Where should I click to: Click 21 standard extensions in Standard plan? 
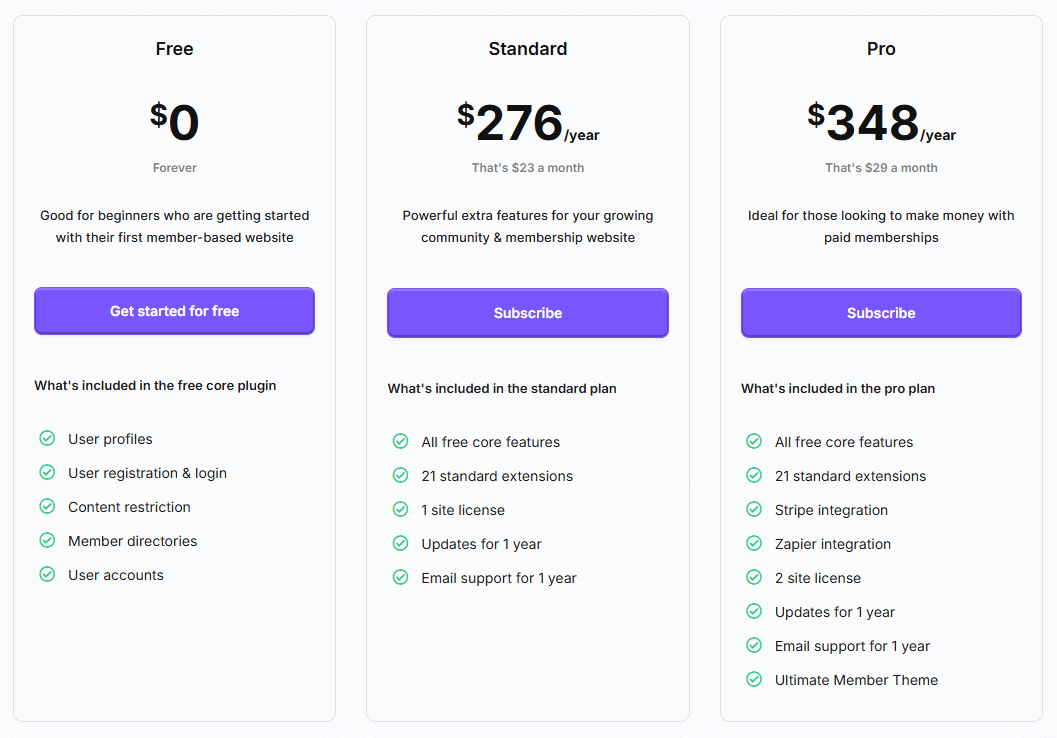point(497,476)
